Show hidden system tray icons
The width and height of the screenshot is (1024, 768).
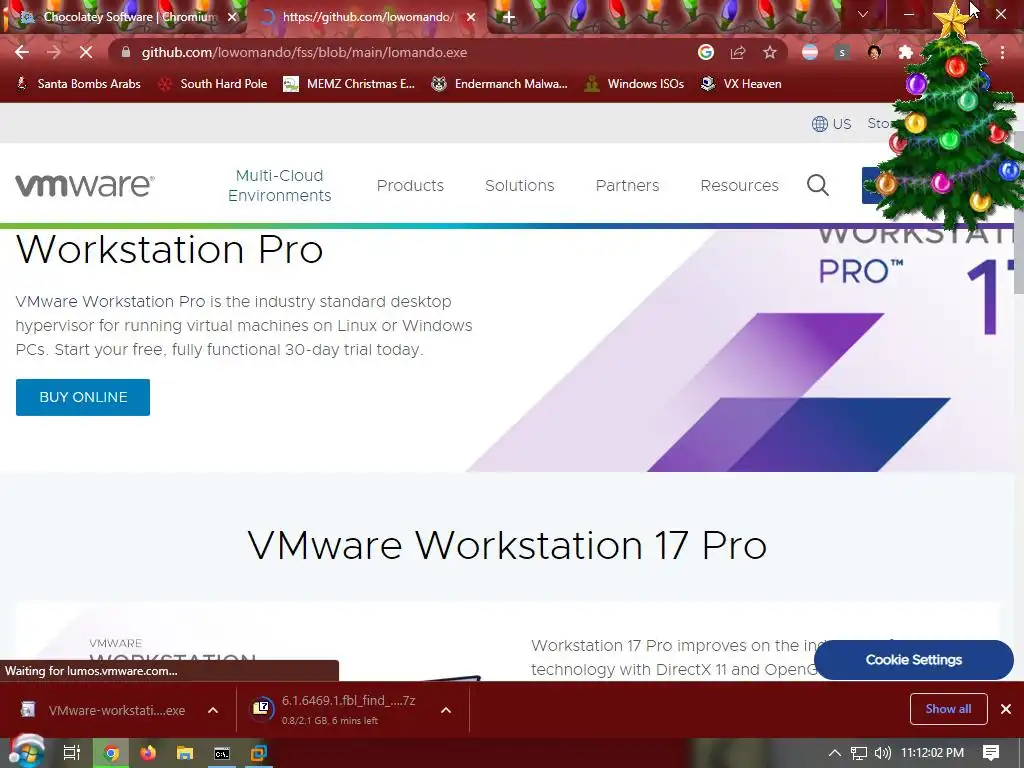point(834,753)
